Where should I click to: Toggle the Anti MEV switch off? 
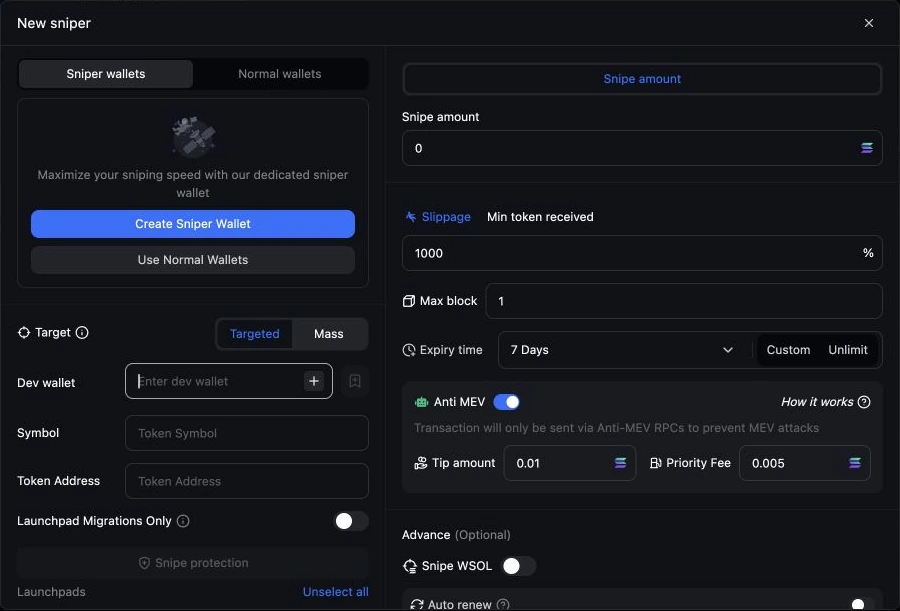tap(506, 402)
